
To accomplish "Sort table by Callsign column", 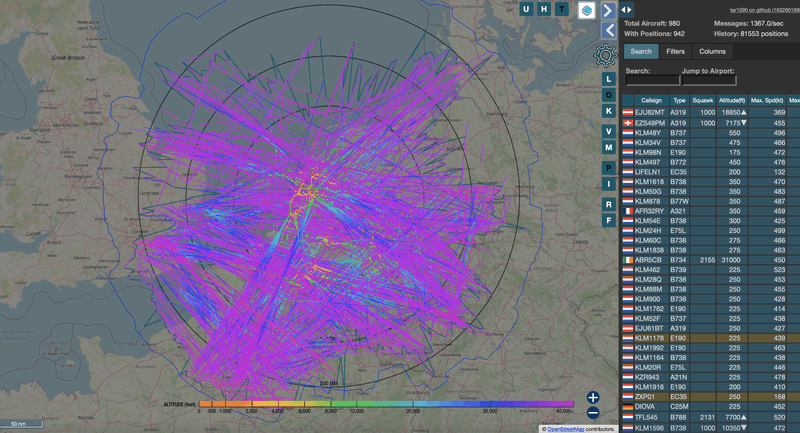I will tap(651, 100).
